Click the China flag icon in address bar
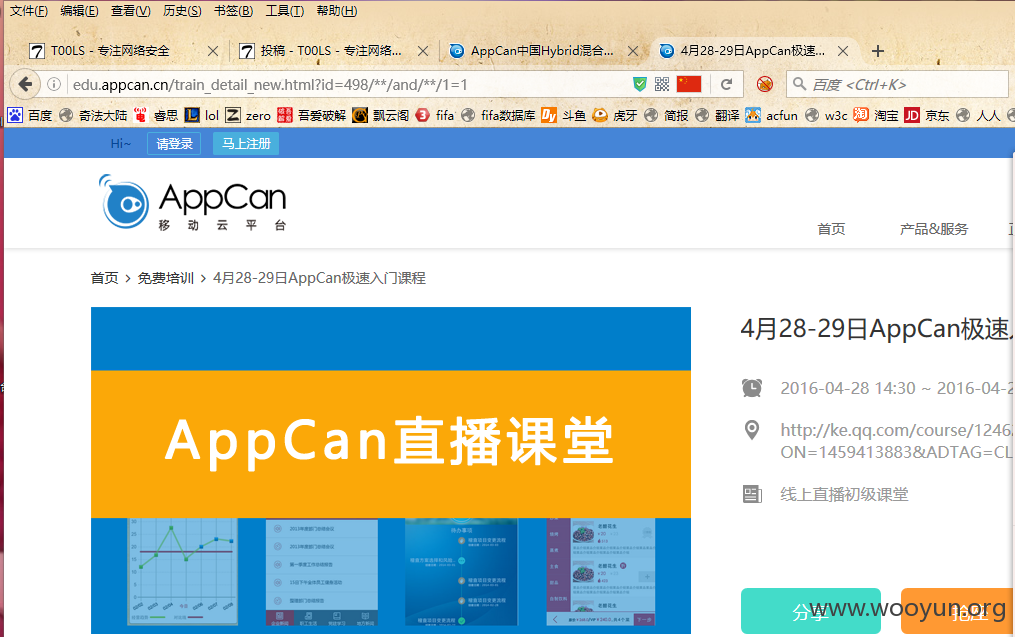Viewport: 1015px width, 637px height. coord(689,84)
